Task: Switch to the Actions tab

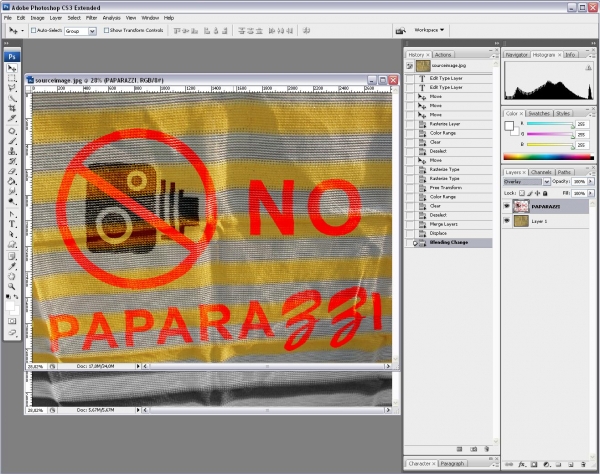Action: pos(443,55)
